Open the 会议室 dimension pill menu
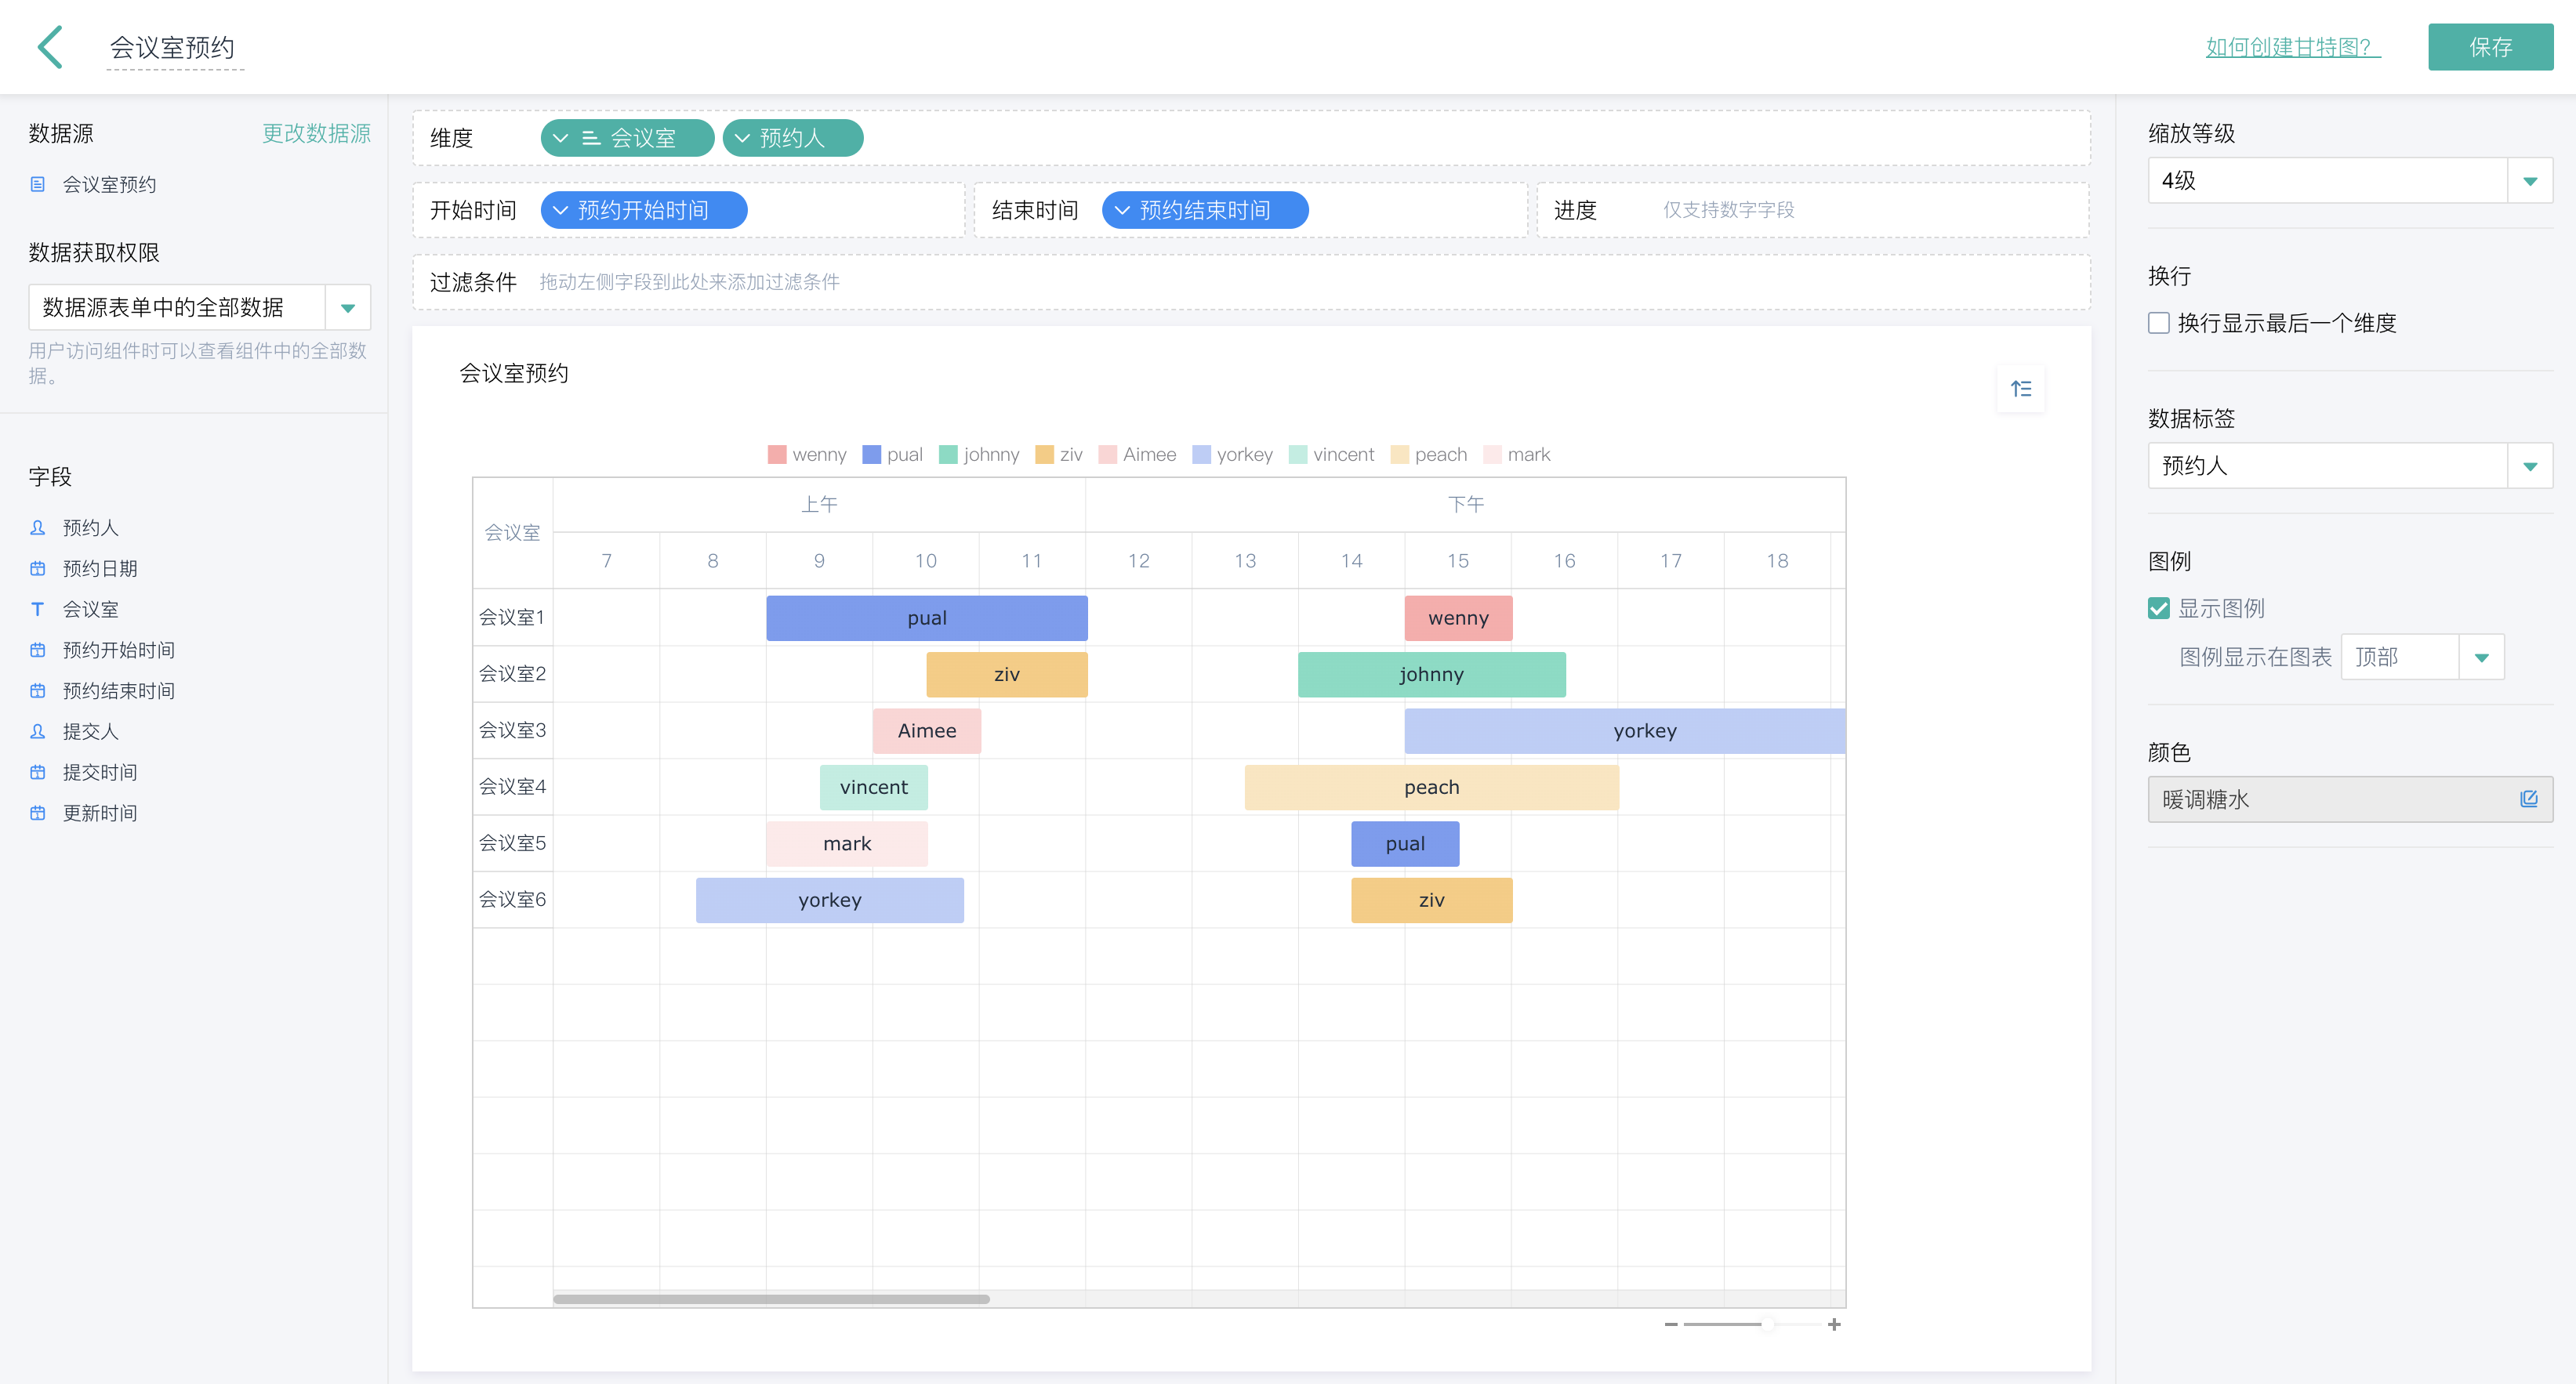This screenshot has width=2576, height=1384. 561,138
